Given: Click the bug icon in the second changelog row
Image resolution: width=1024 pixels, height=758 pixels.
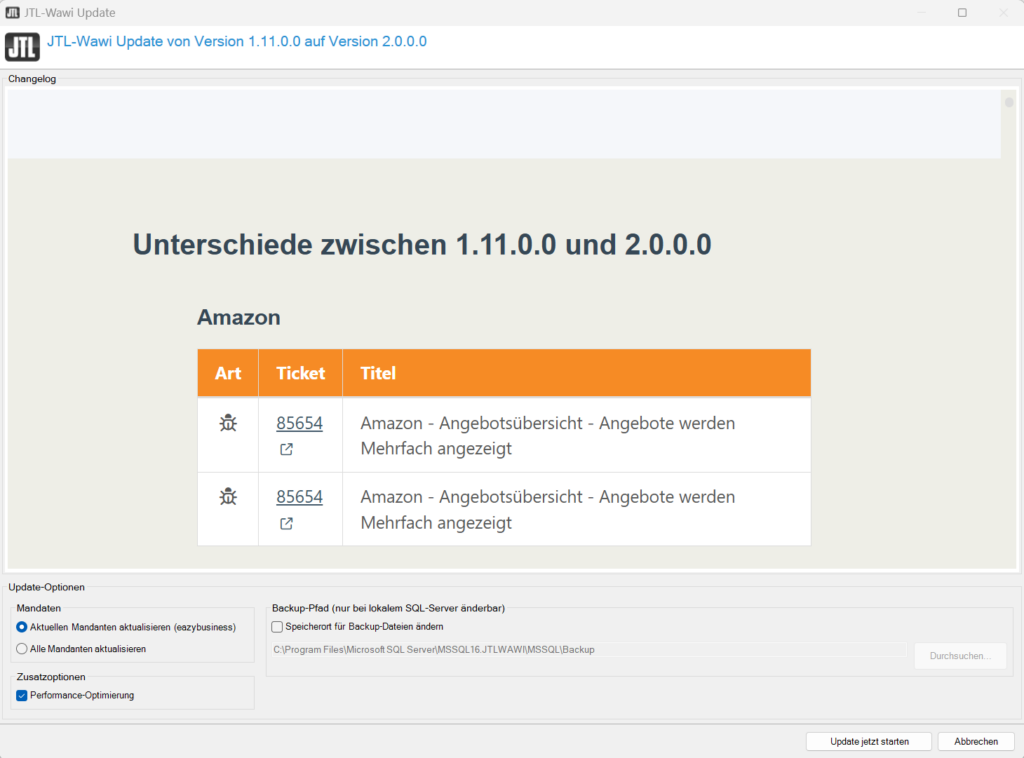Looking at the screenshot, I should point(228,497).
